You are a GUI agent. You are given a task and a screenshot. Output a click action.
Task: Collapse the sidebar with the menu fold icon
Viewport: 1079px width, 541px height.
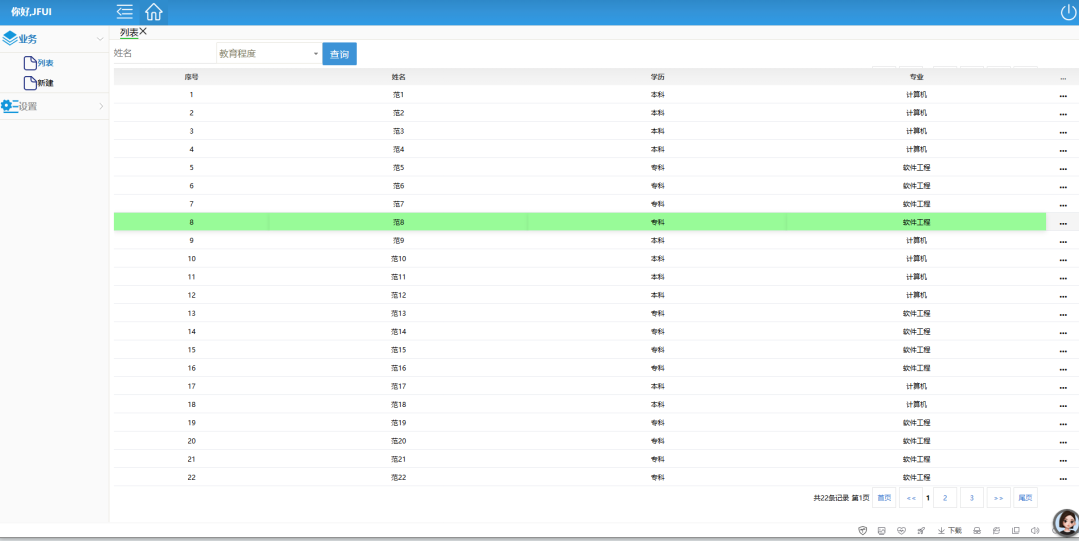pyautogui.click(x=124, y=12)
